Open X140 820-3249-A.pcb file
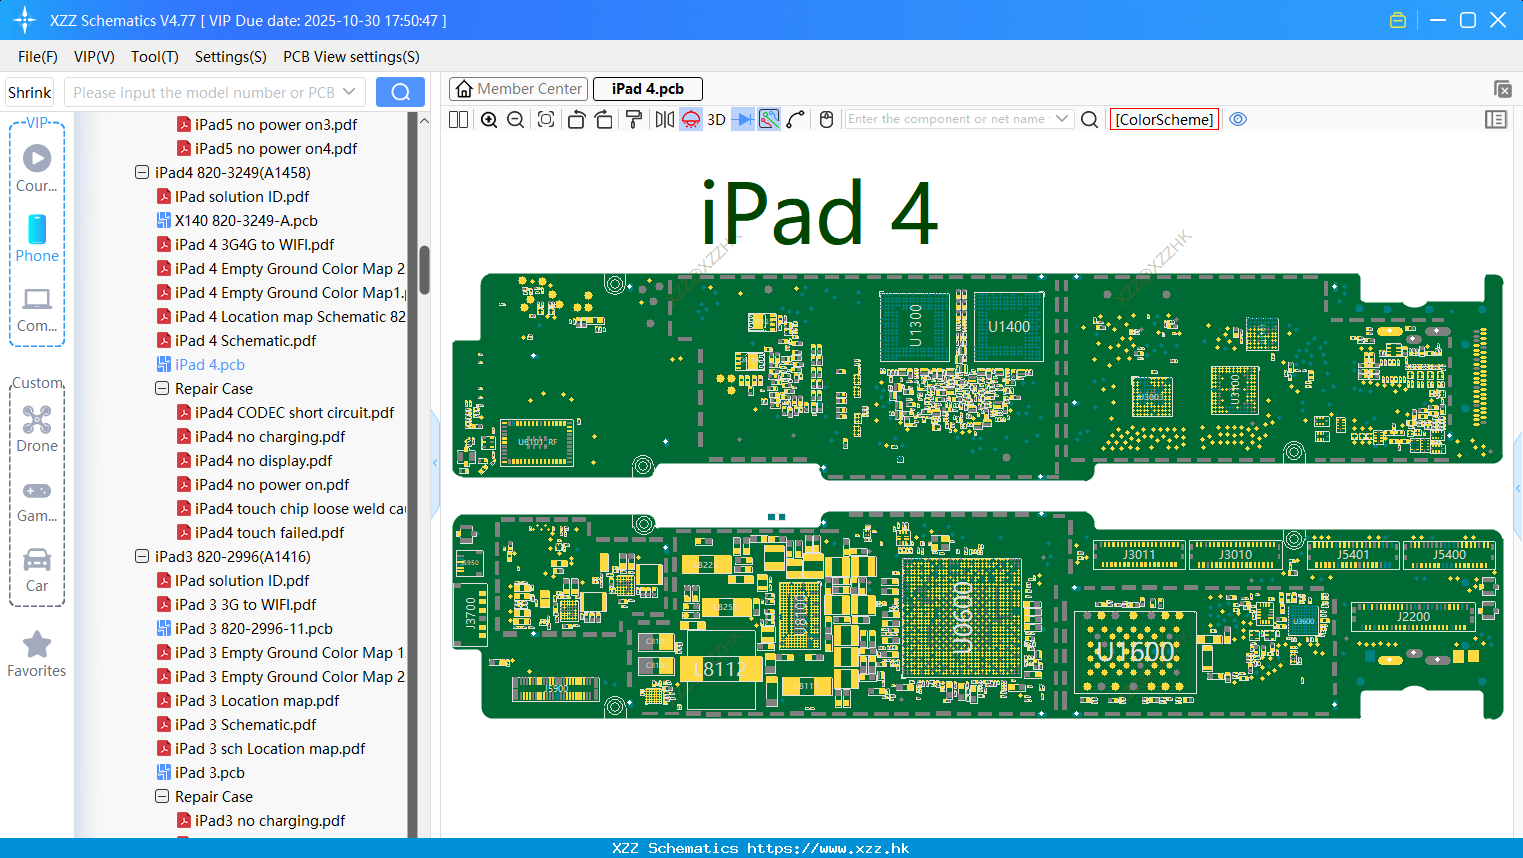Image resolution: width=1523 pixels, height=858 pixels. (x=246, y=220)
